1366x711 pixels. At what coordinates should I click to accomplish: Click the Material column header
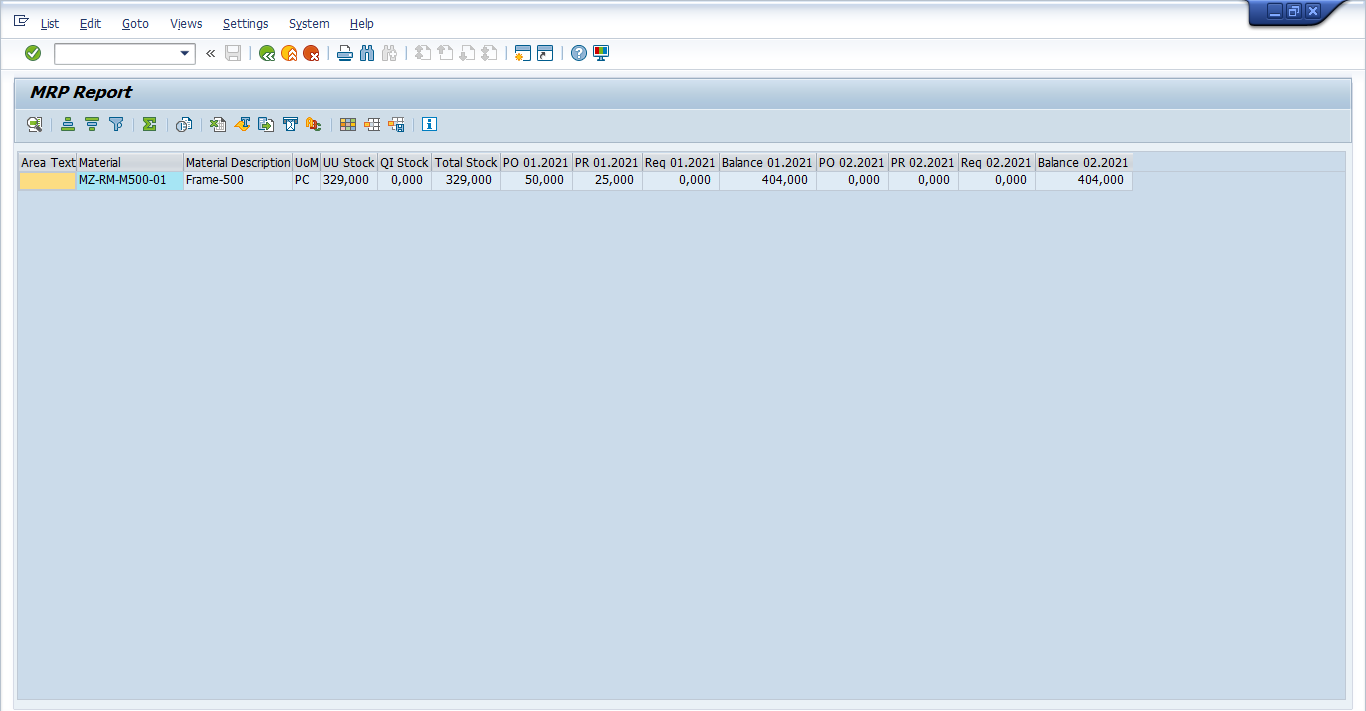click(130, 162)
